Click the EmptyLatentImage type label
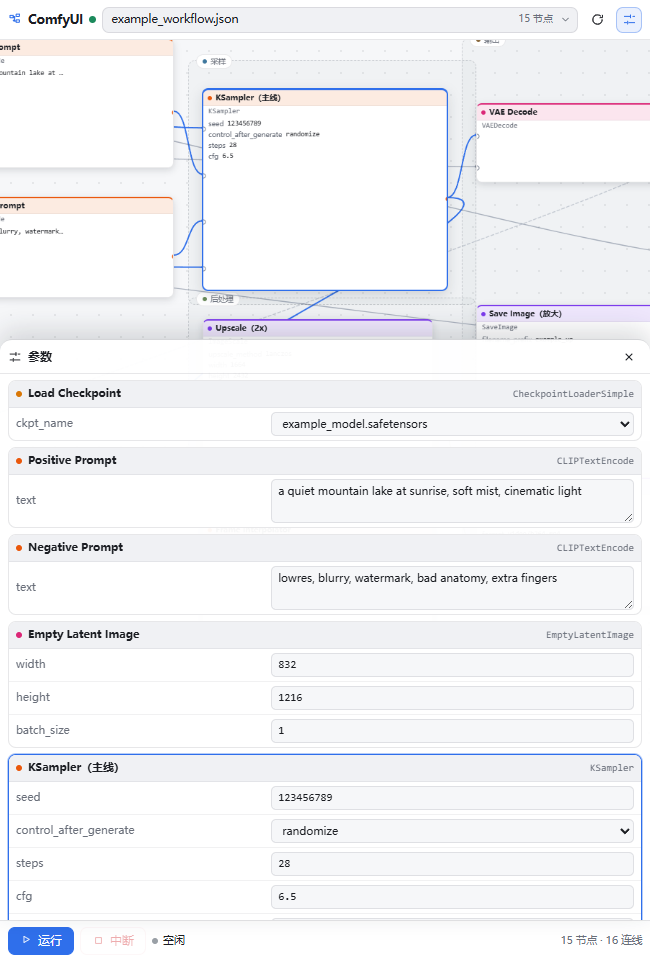 point(589,636)
